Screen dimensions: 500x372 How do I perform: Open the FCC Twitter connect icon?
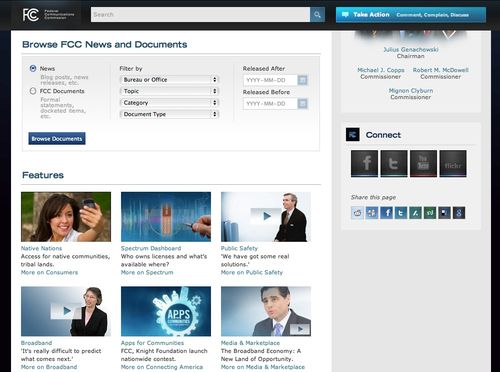pos(394,163)
